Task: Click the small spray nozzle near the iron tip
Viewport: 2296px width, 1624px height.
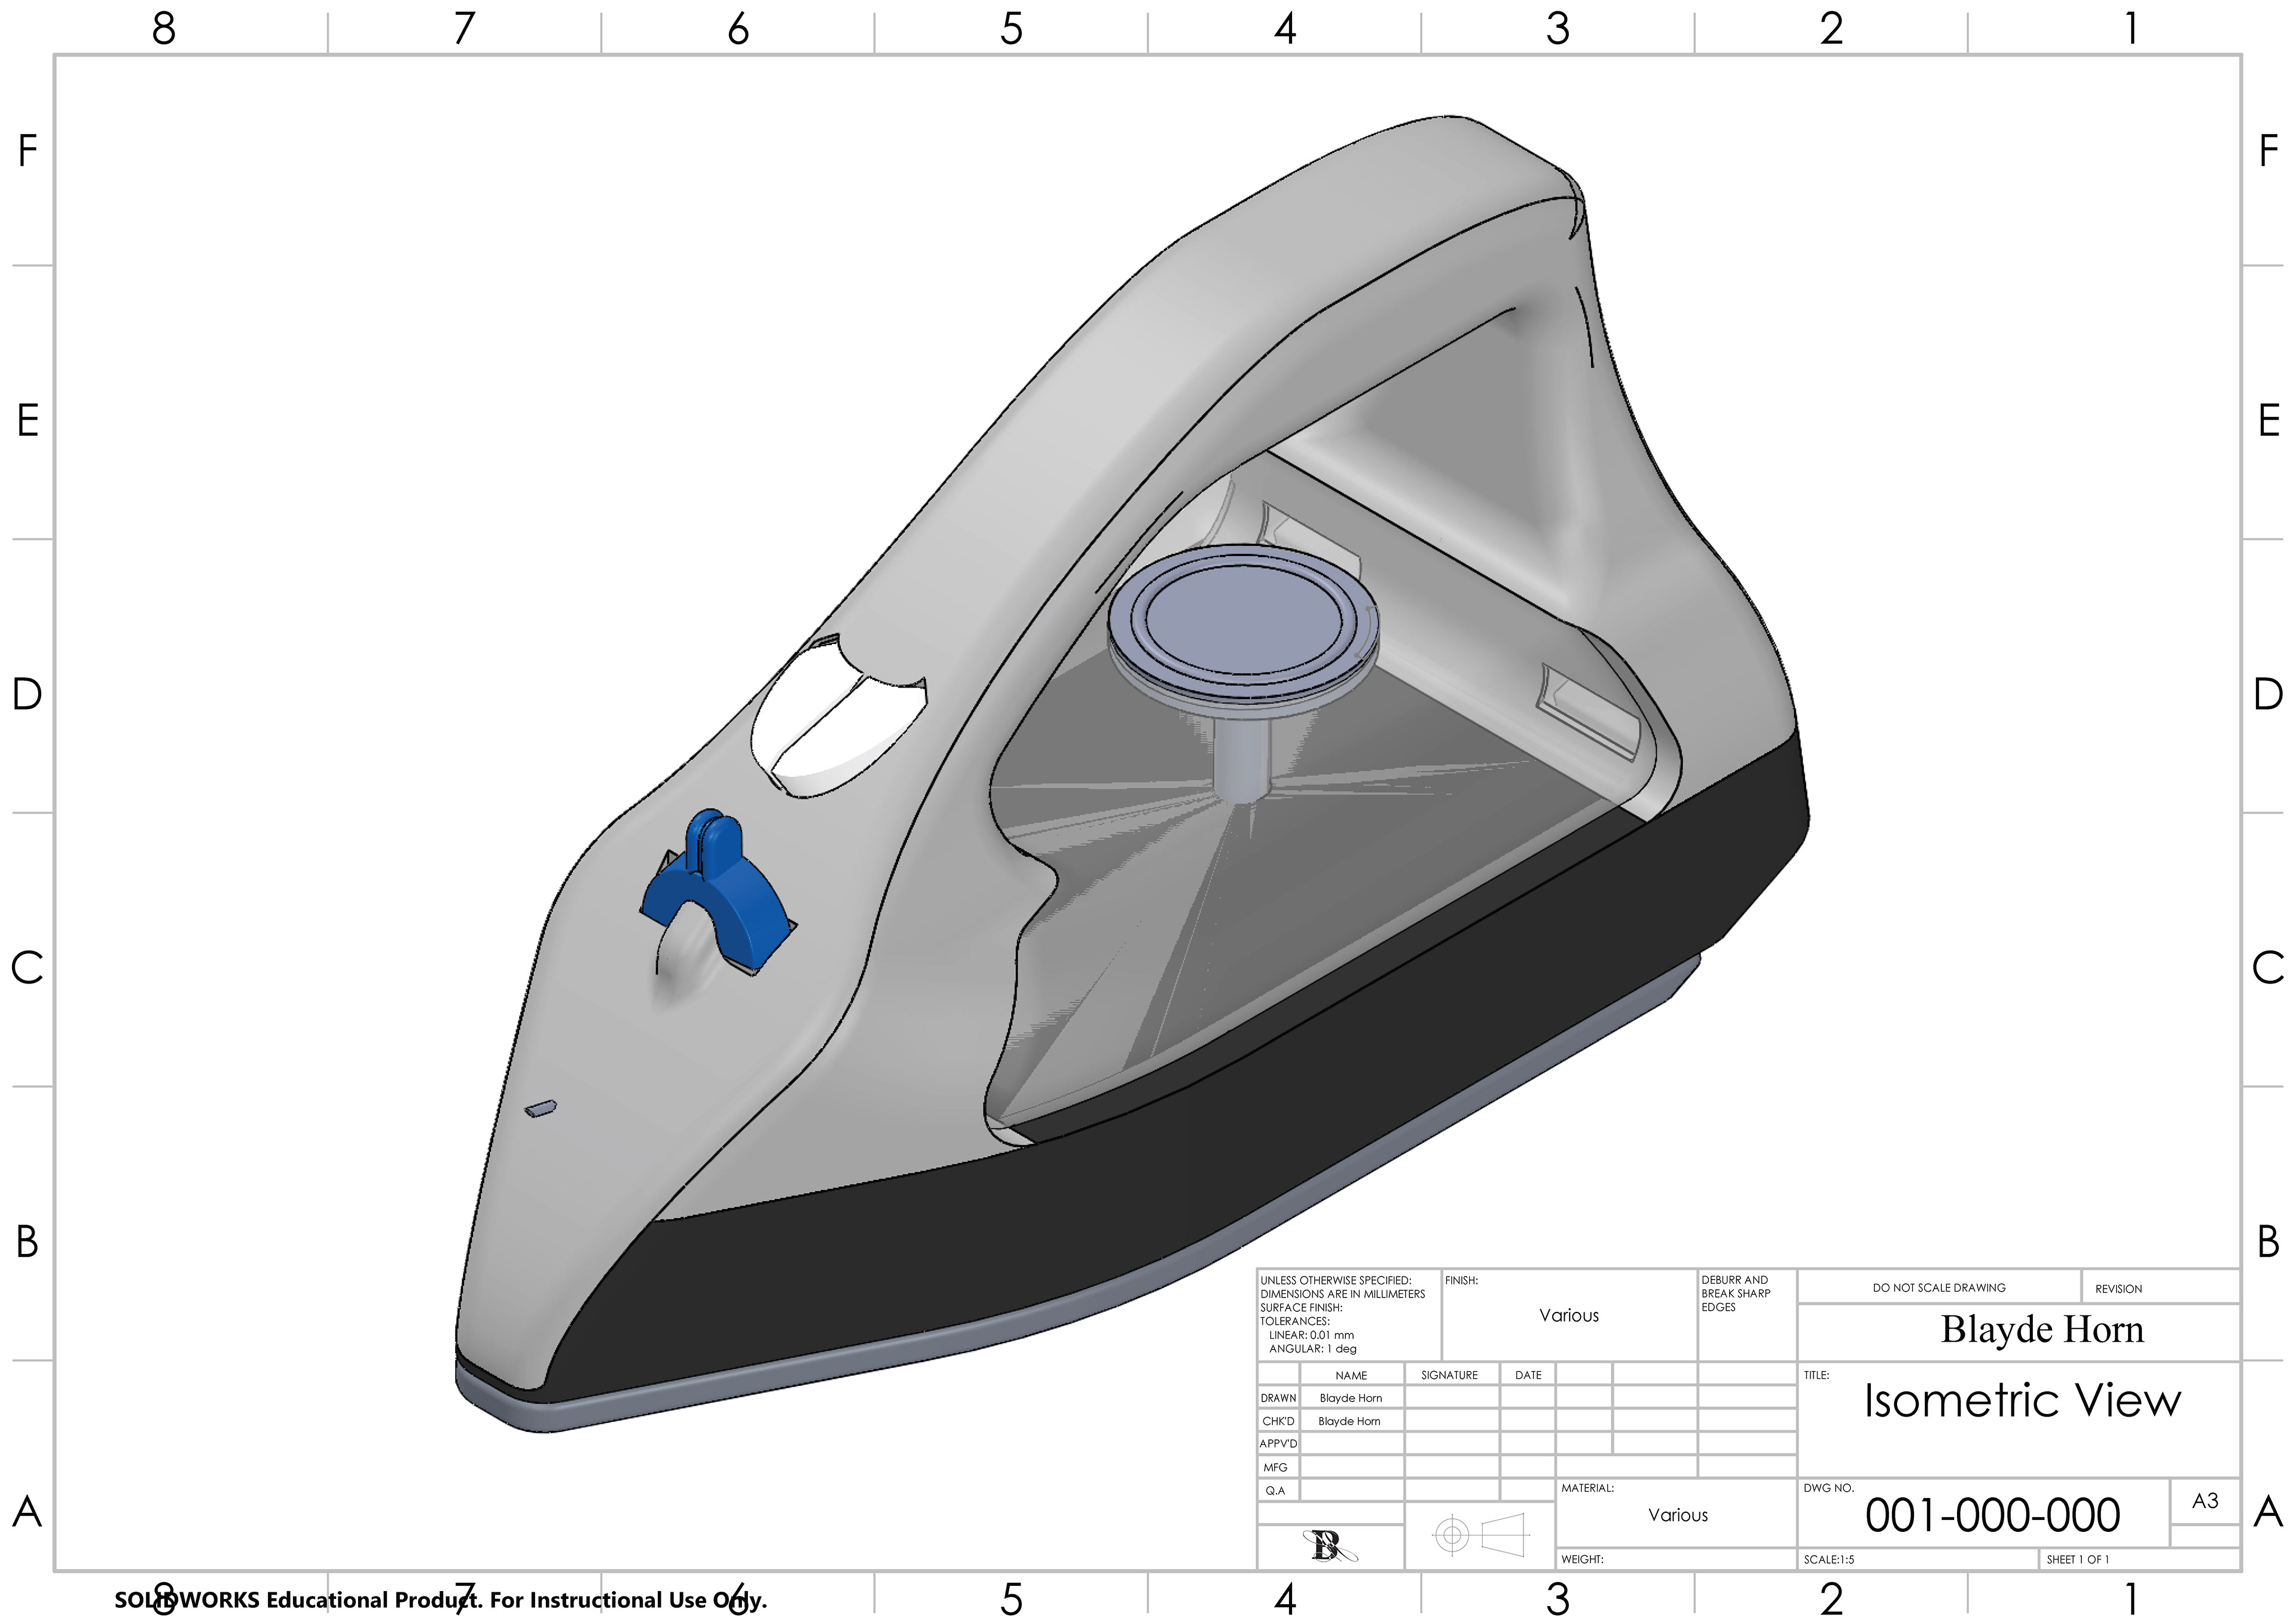Action: pos(541,1108)
